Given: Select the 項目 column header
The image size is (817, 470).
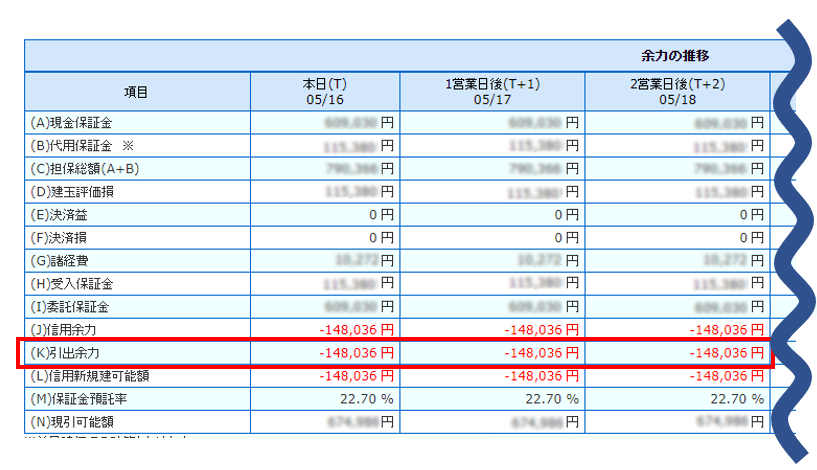Looking at the screenshot, I should click(136, 92).
